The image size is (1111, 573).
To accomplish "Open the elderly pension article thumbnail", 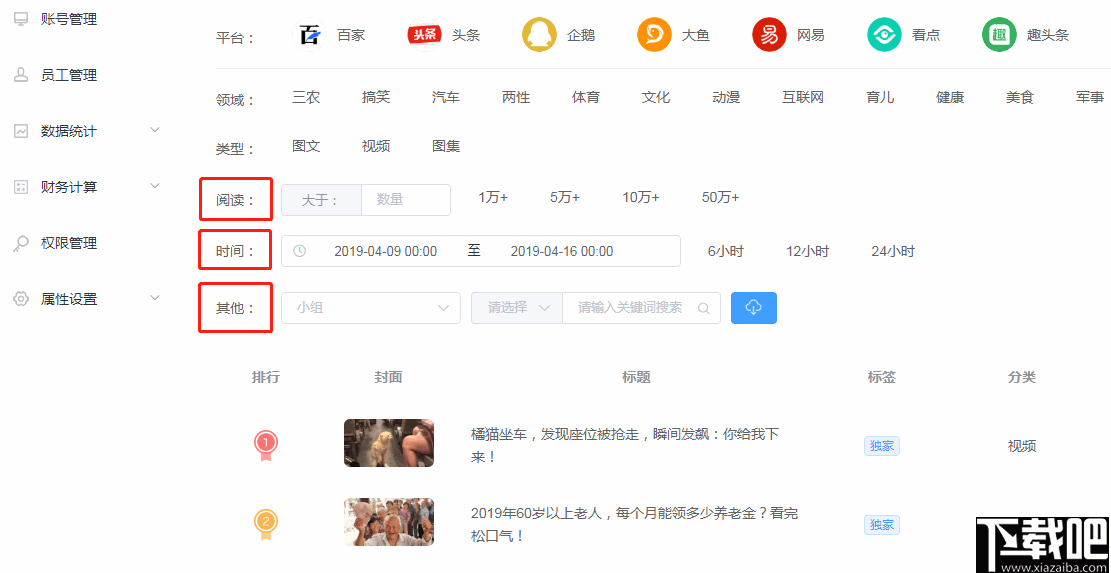I will point(389,522).
